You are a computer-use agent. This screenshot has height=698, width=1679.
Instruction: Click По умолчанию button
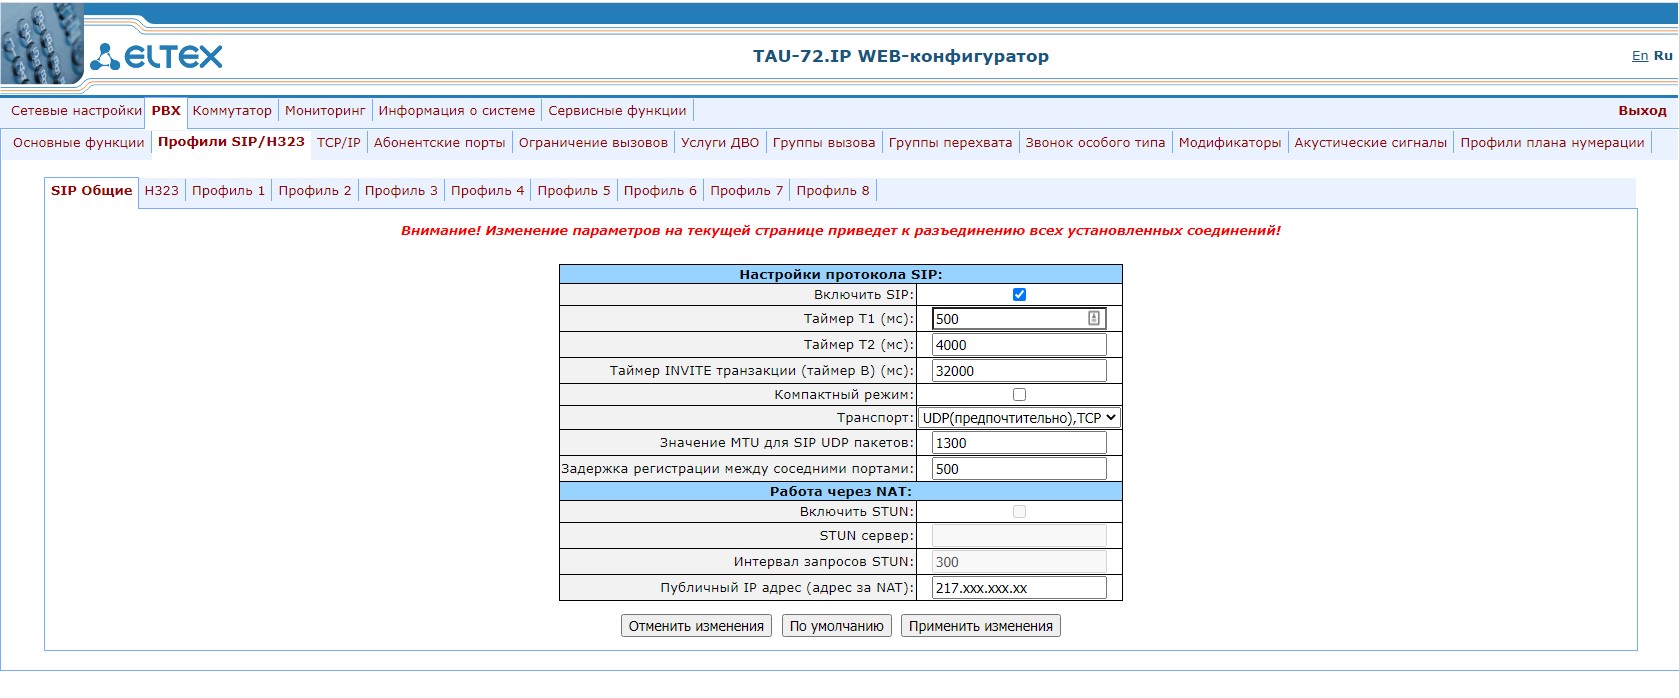click(837, 626)
